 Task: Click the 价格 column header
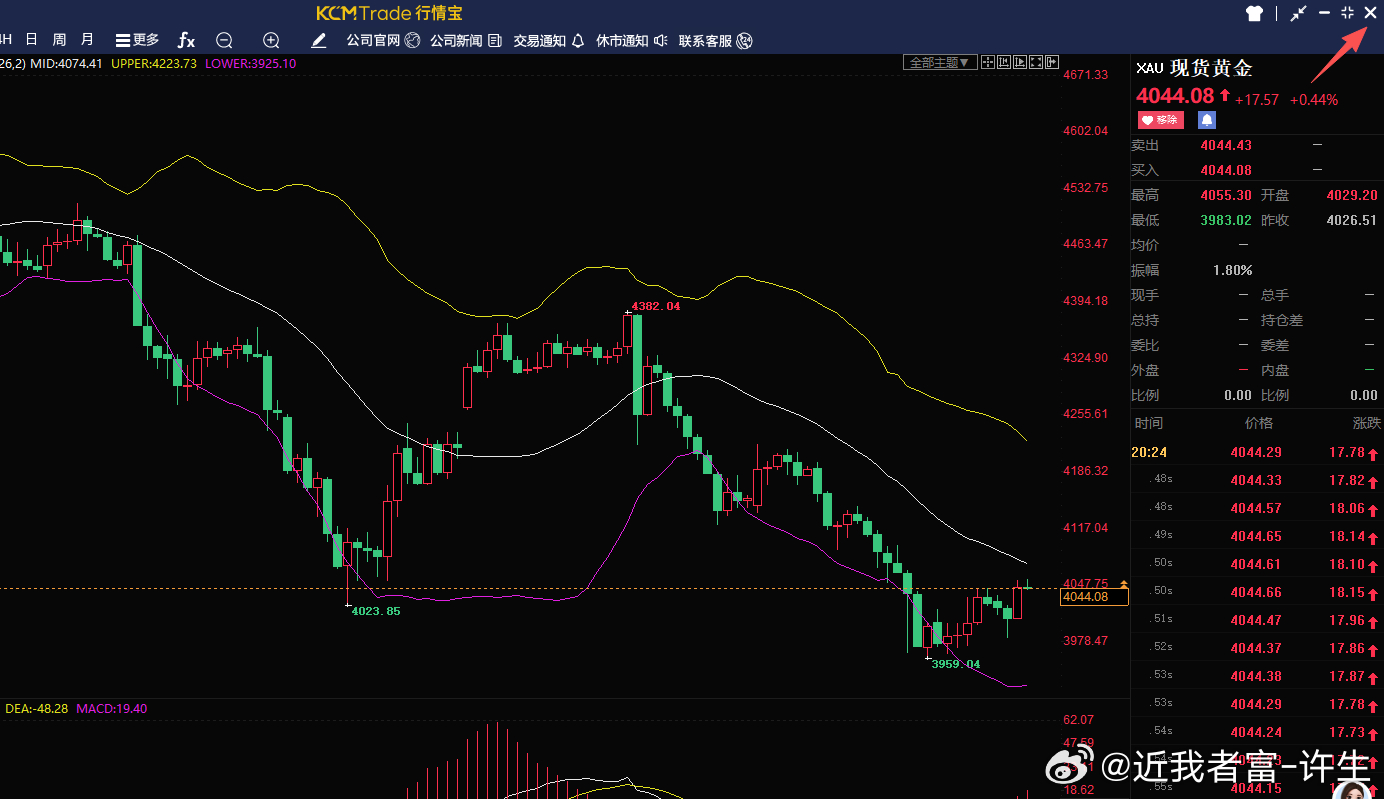pyautogui.click(x=1259, y=423)
